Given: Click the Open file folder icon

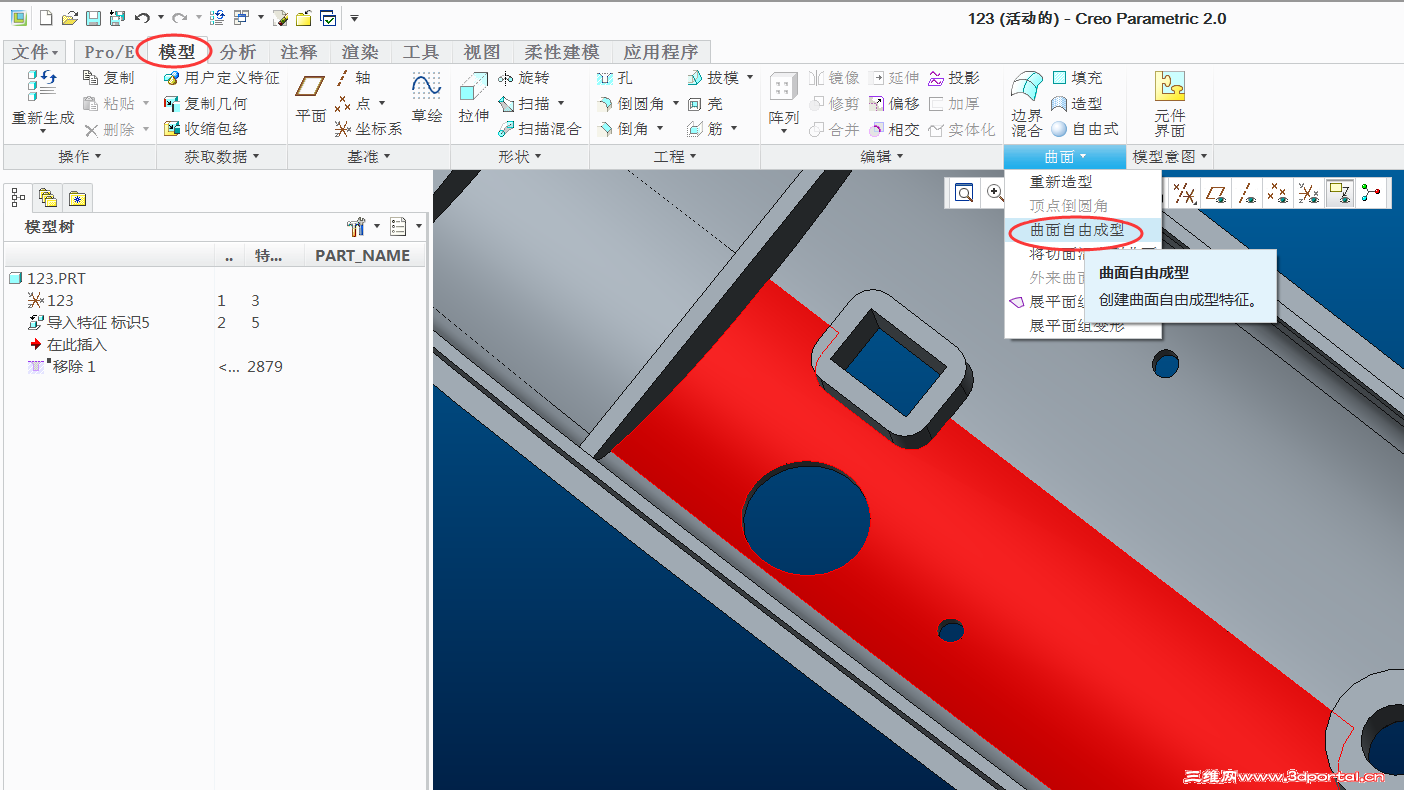Looking at the screenshot, I should coord(69,18).
